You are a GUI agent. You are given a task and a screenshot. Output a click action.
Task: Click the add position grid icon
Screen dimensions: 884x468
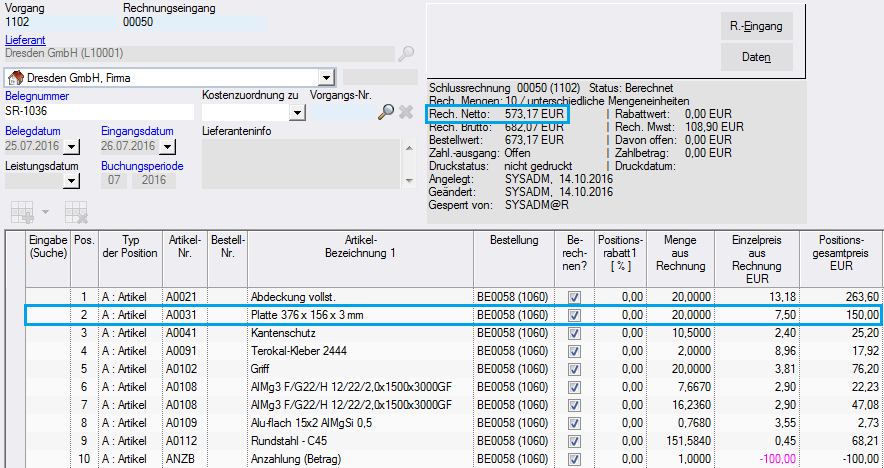(21, 211)
